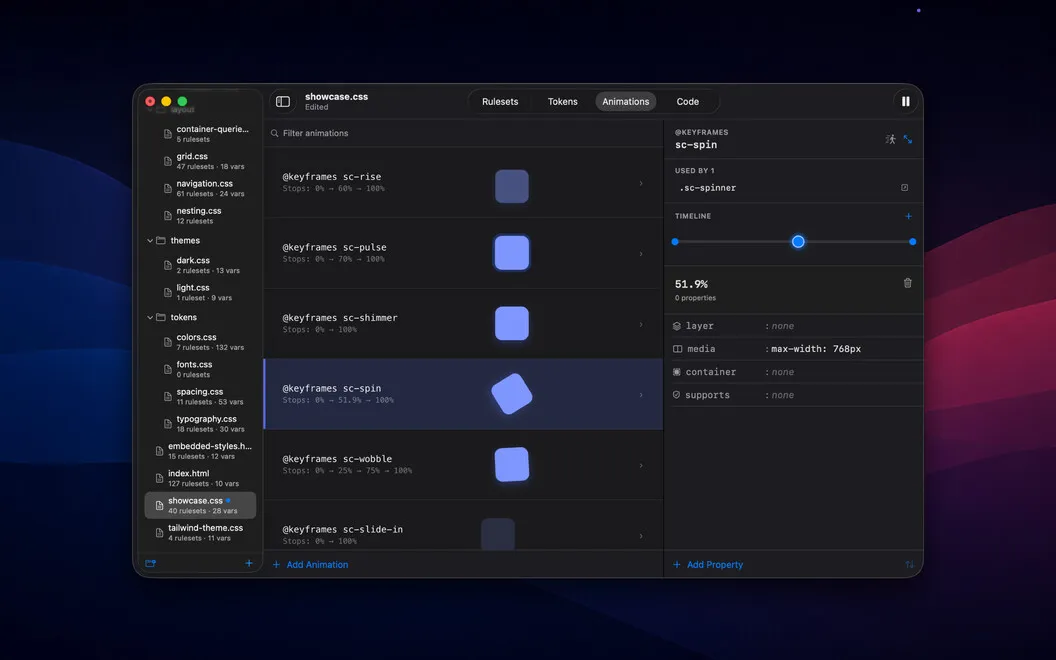Click the container row icon
Viewport: 1056px width, 660px height.
click(x=677, y=372)
